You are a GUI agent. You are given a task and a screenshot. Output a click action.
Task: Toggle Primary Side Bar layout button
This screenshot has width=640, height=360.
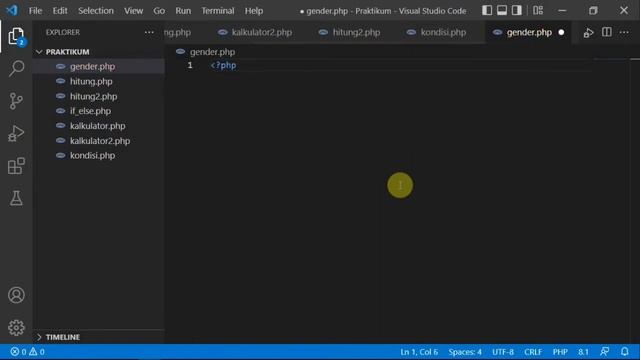487,10
